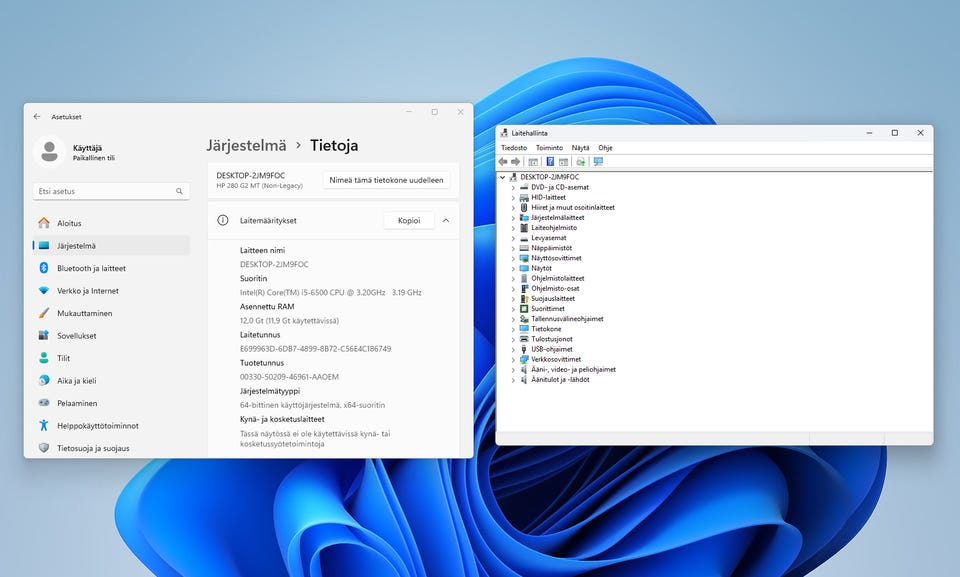The height and width of the screenshot is (577, 960).
Task: Toggle the console tree button in Device Manager
Action: pyautogui.click(x=533, y=162)
